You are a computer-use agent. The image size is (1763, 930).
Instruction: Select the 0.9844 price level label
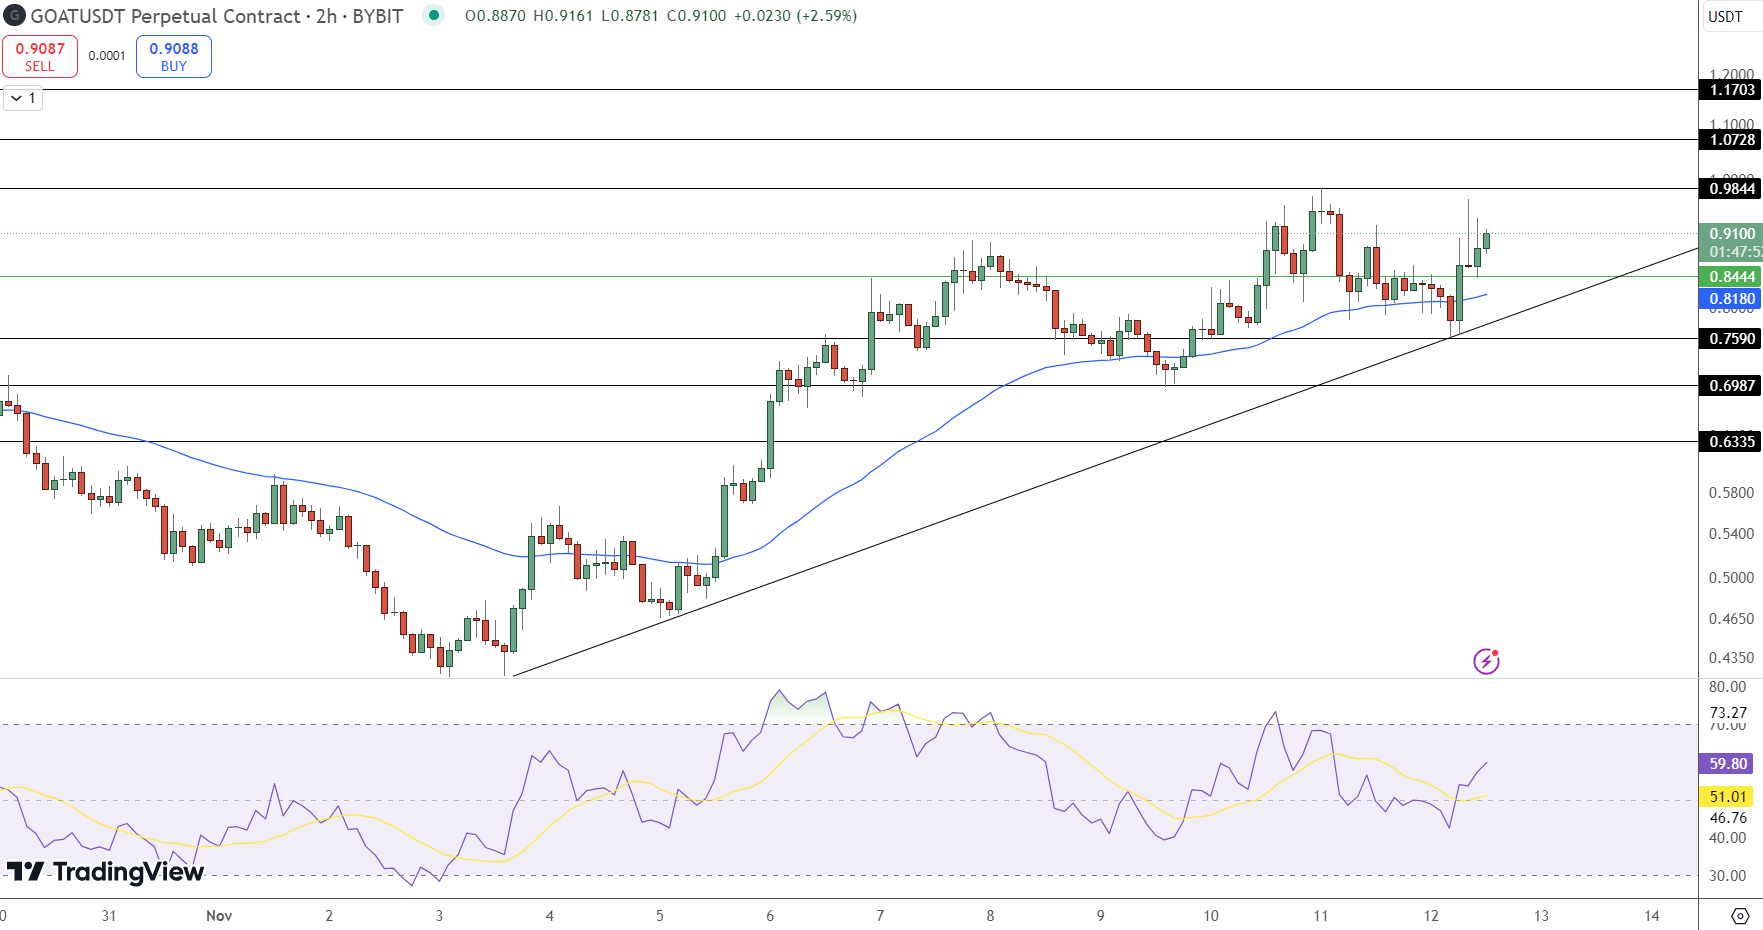pos(1732,189)
